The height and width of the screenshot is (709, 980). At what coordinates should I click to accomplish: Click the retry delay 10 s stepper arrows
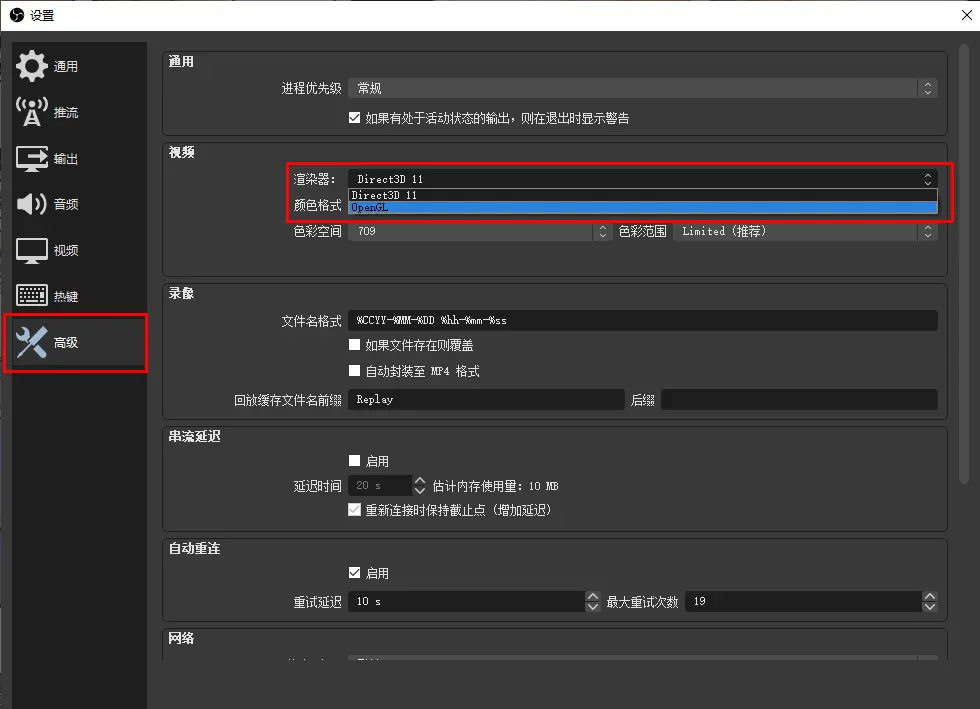coord(592,602)
